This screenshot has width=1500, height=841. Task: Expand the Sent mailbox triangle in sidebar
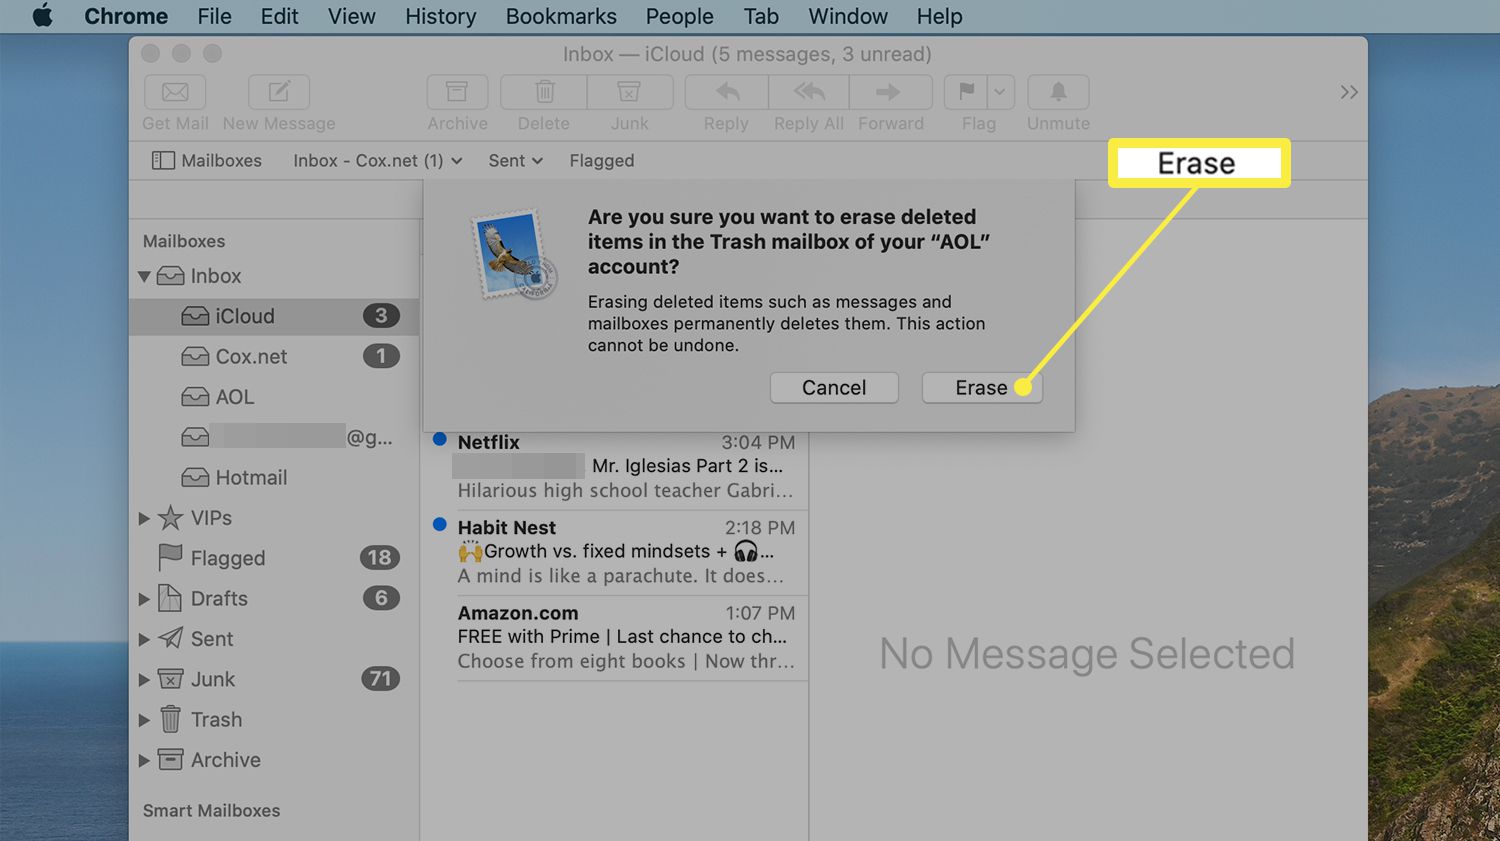144,639
